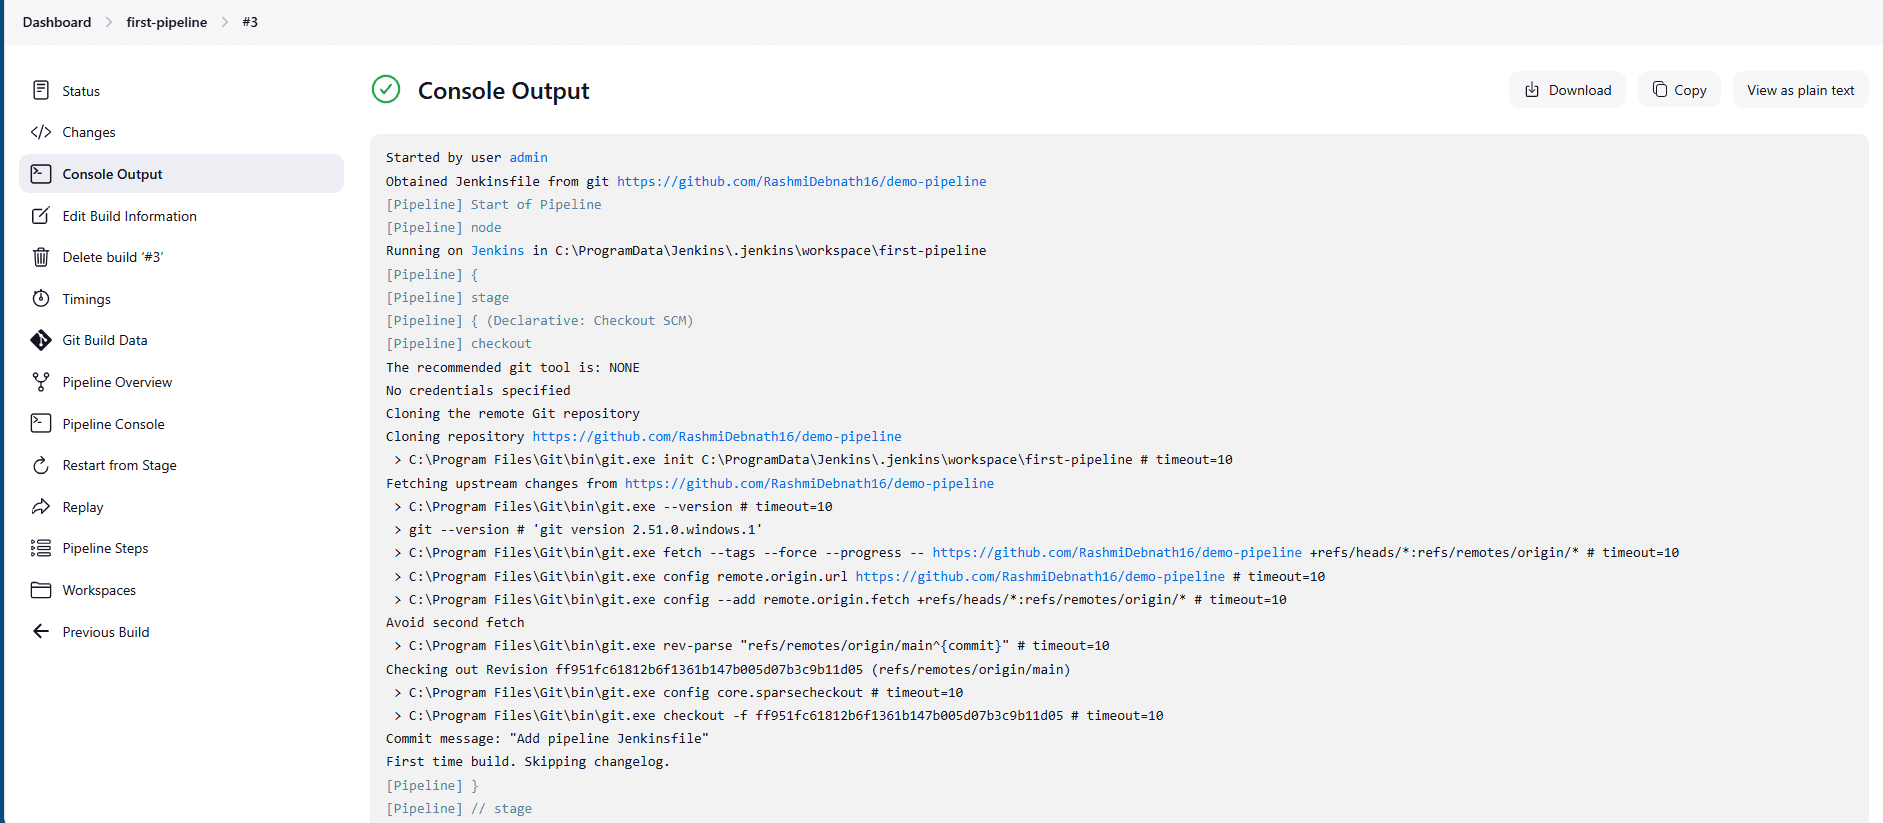Click 'Avoid second fetch' log line
Image resolution: width=1883 pixels, height=823 pixels.
coord(455,623)
